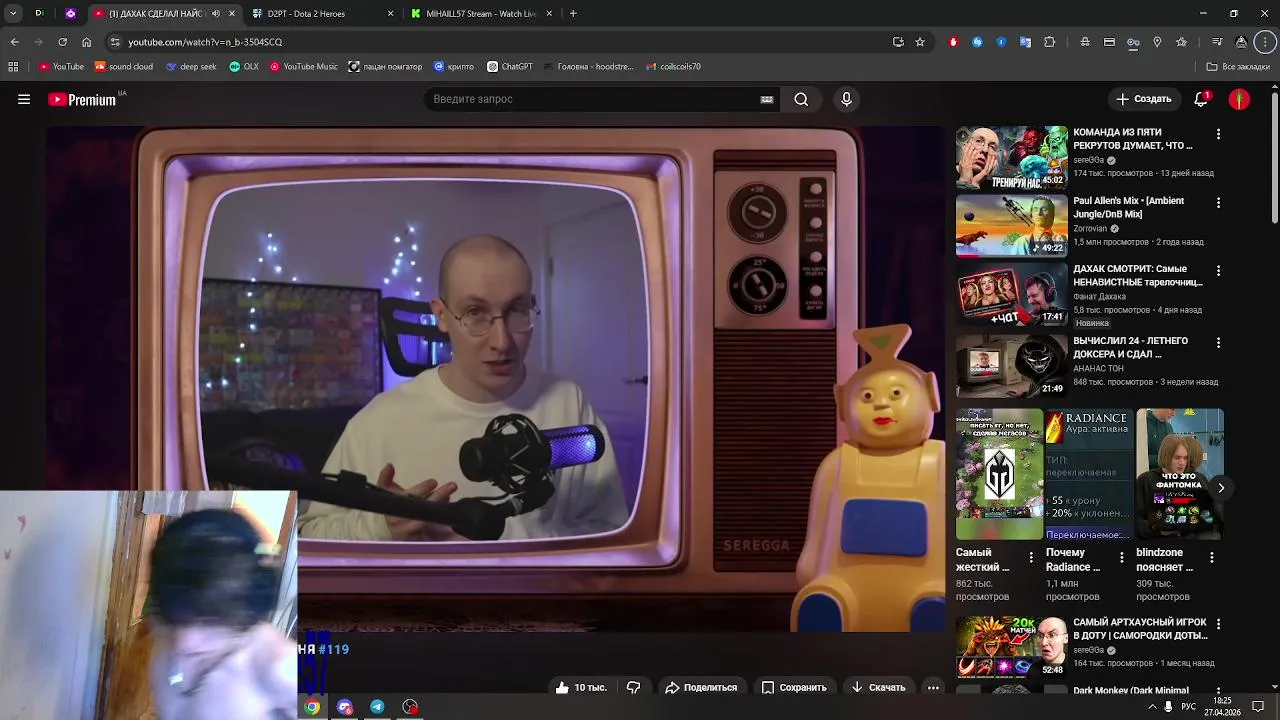Go back with the browser back arrow
Screen dimensions: 1280x720
[x=14, y=42]
